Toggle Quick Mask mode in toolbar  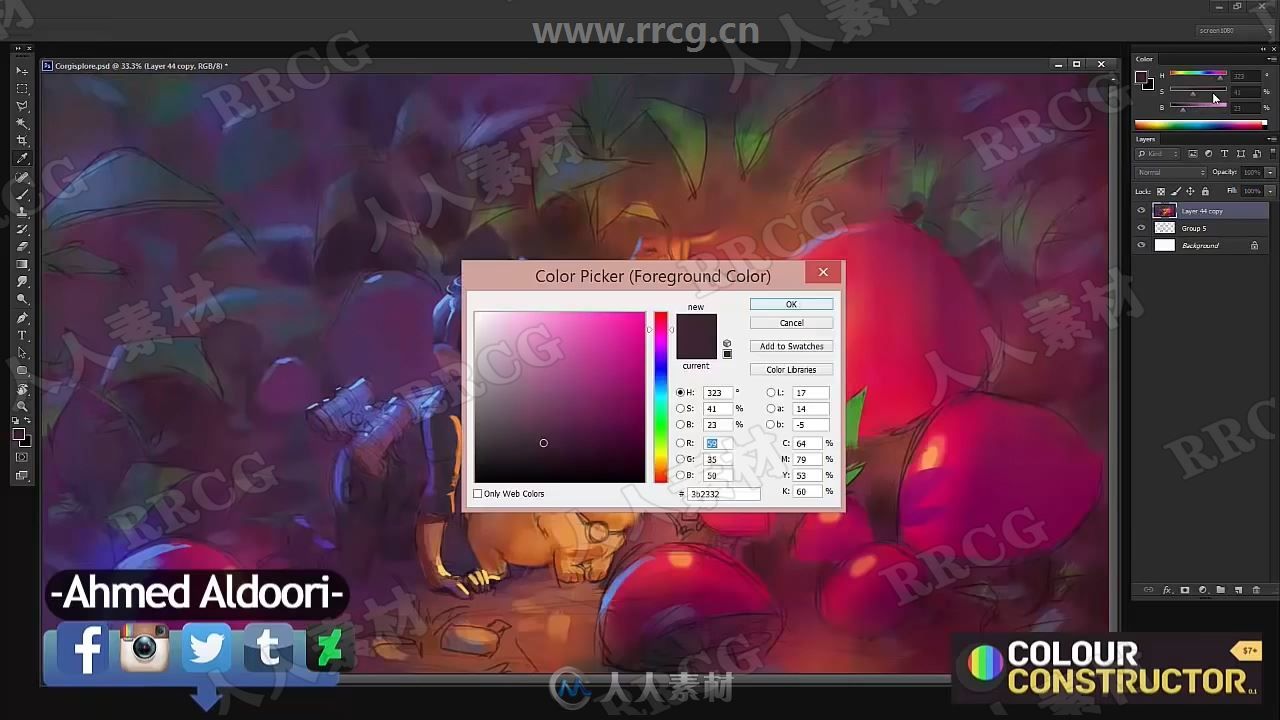[x=22, y=457]
